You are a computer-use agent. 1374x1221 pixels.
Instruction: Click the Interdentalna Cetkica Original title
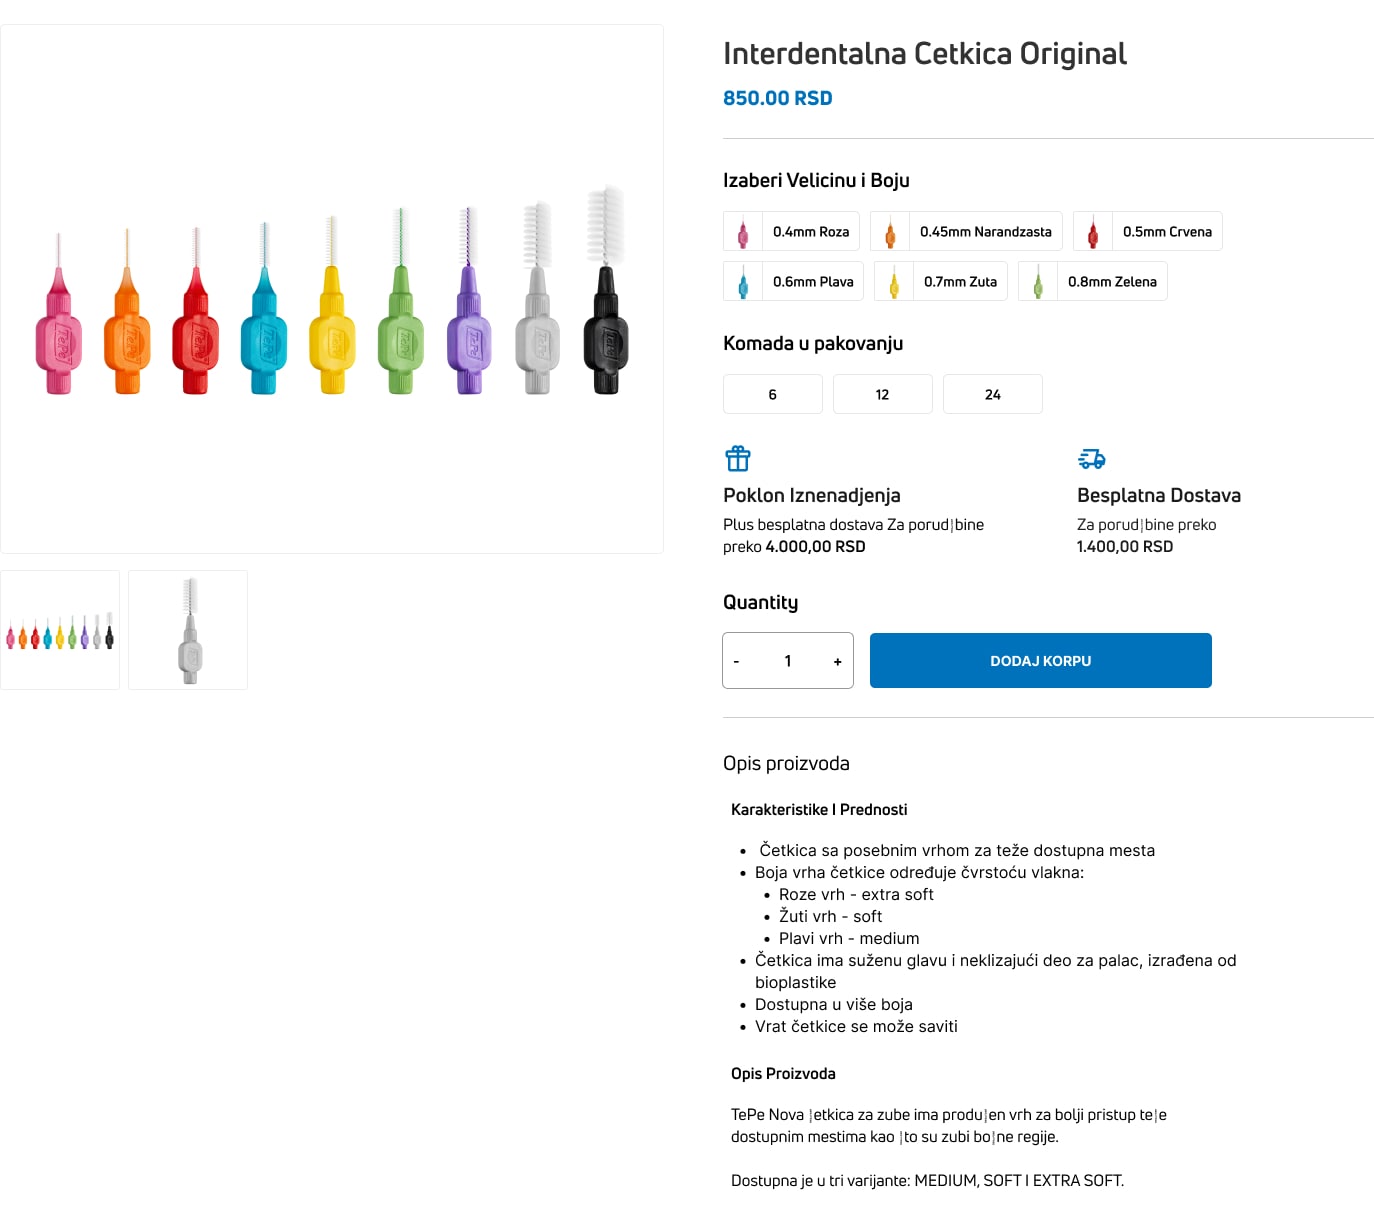coord(924,54)
